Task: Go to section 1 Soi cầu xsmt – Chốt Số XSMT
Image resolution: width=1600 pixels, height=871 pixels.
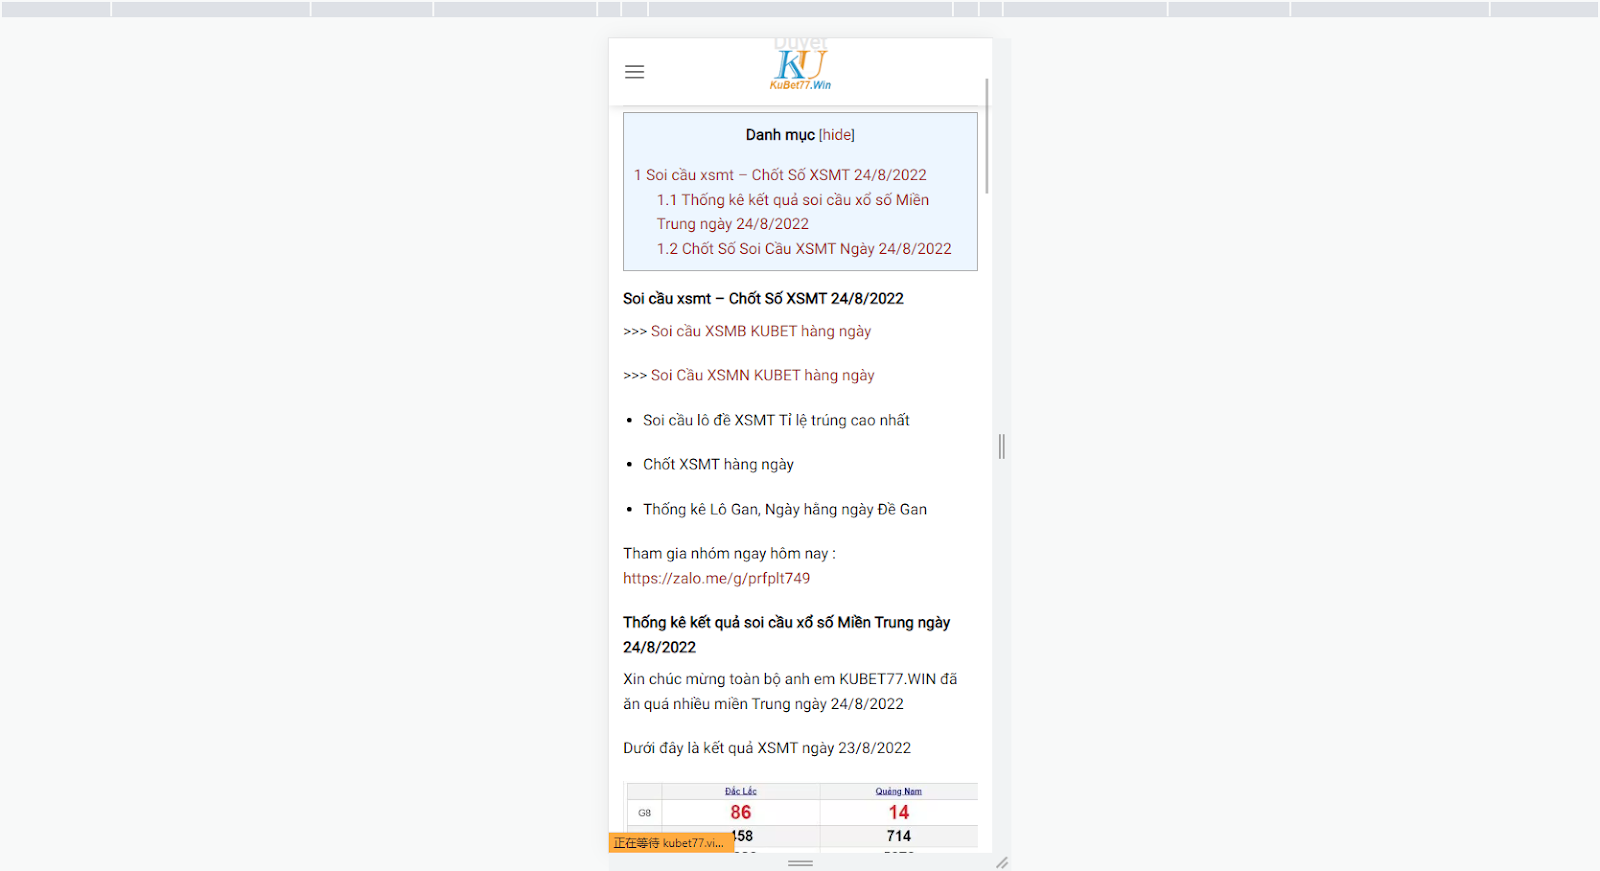Action: tap(780, 175)
